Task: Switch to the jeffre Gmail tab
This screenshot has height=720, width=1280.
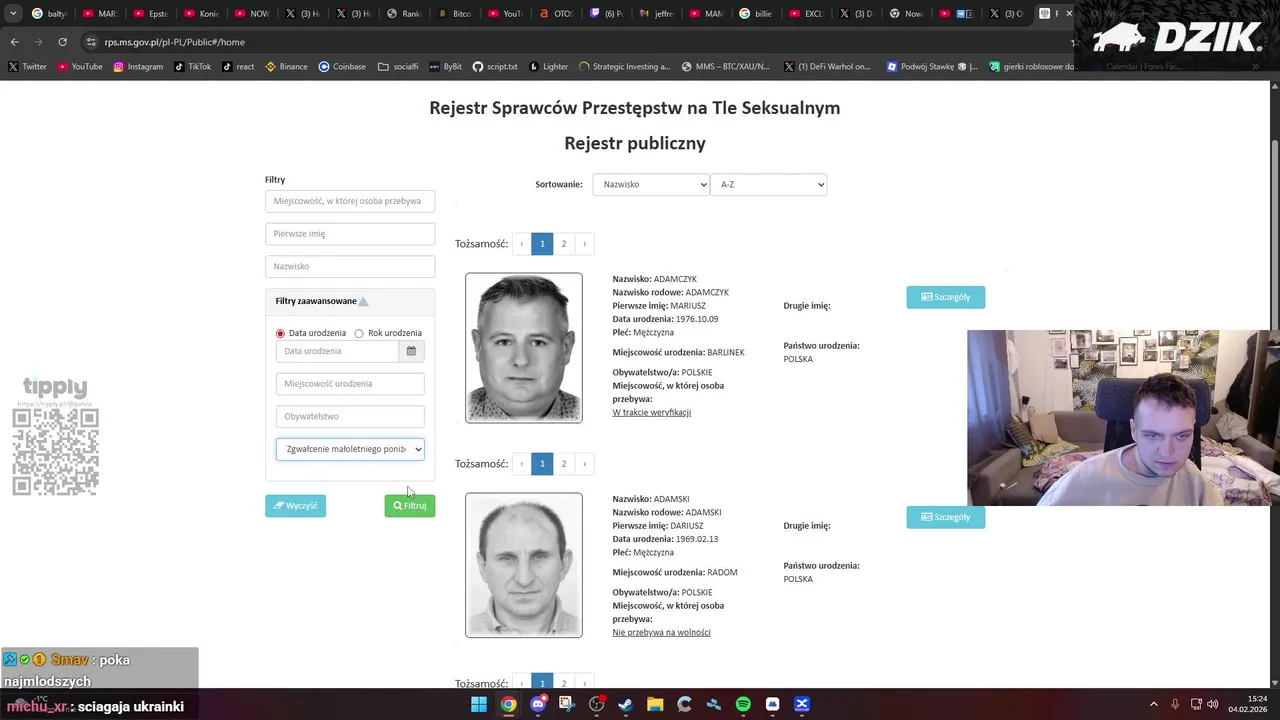Action: click(x=660, y=14)
